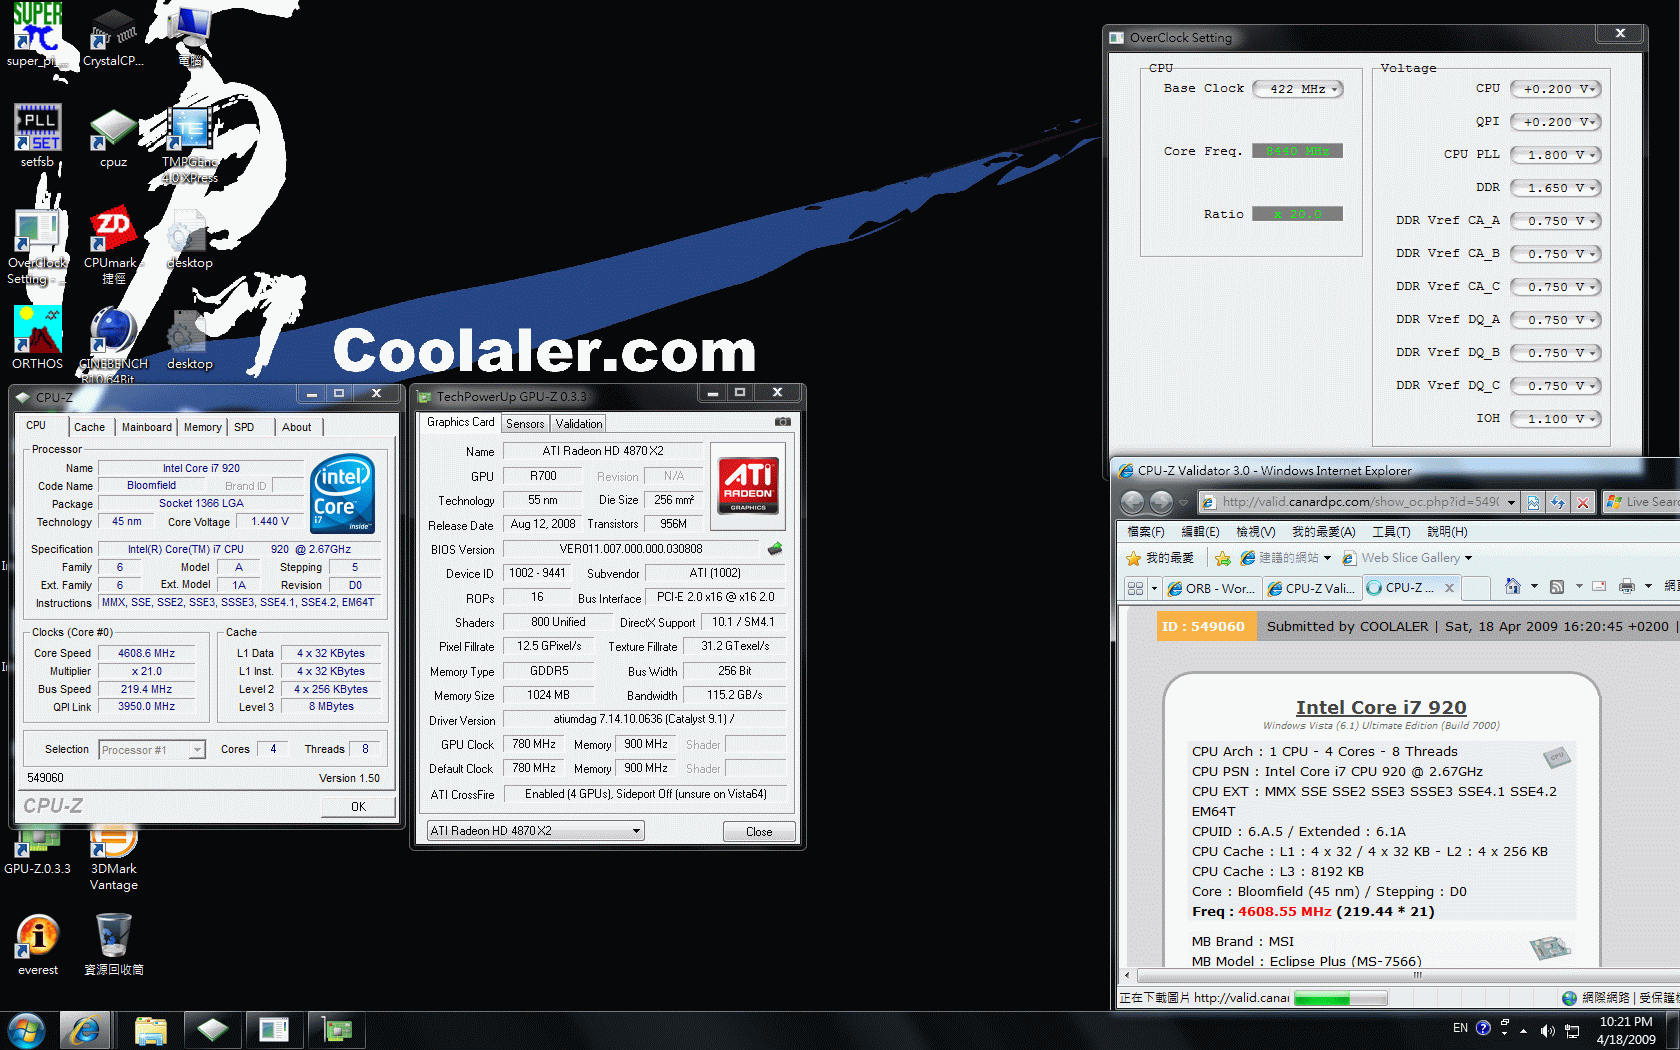Open the ORTHOS desktop icon

(x=38, y=338)
